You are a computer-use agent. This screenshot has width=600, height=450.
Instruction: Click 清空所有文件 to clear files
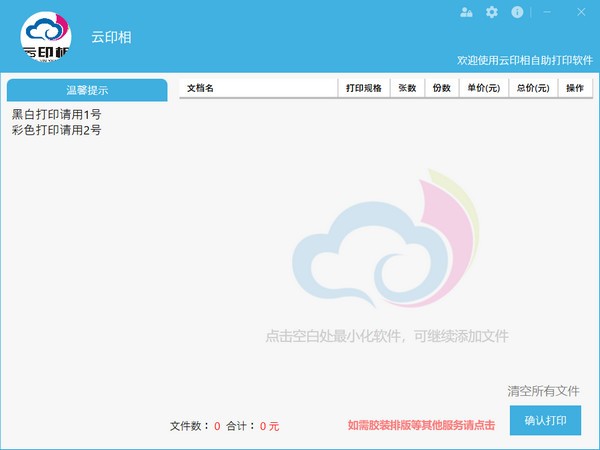(543, 391)
